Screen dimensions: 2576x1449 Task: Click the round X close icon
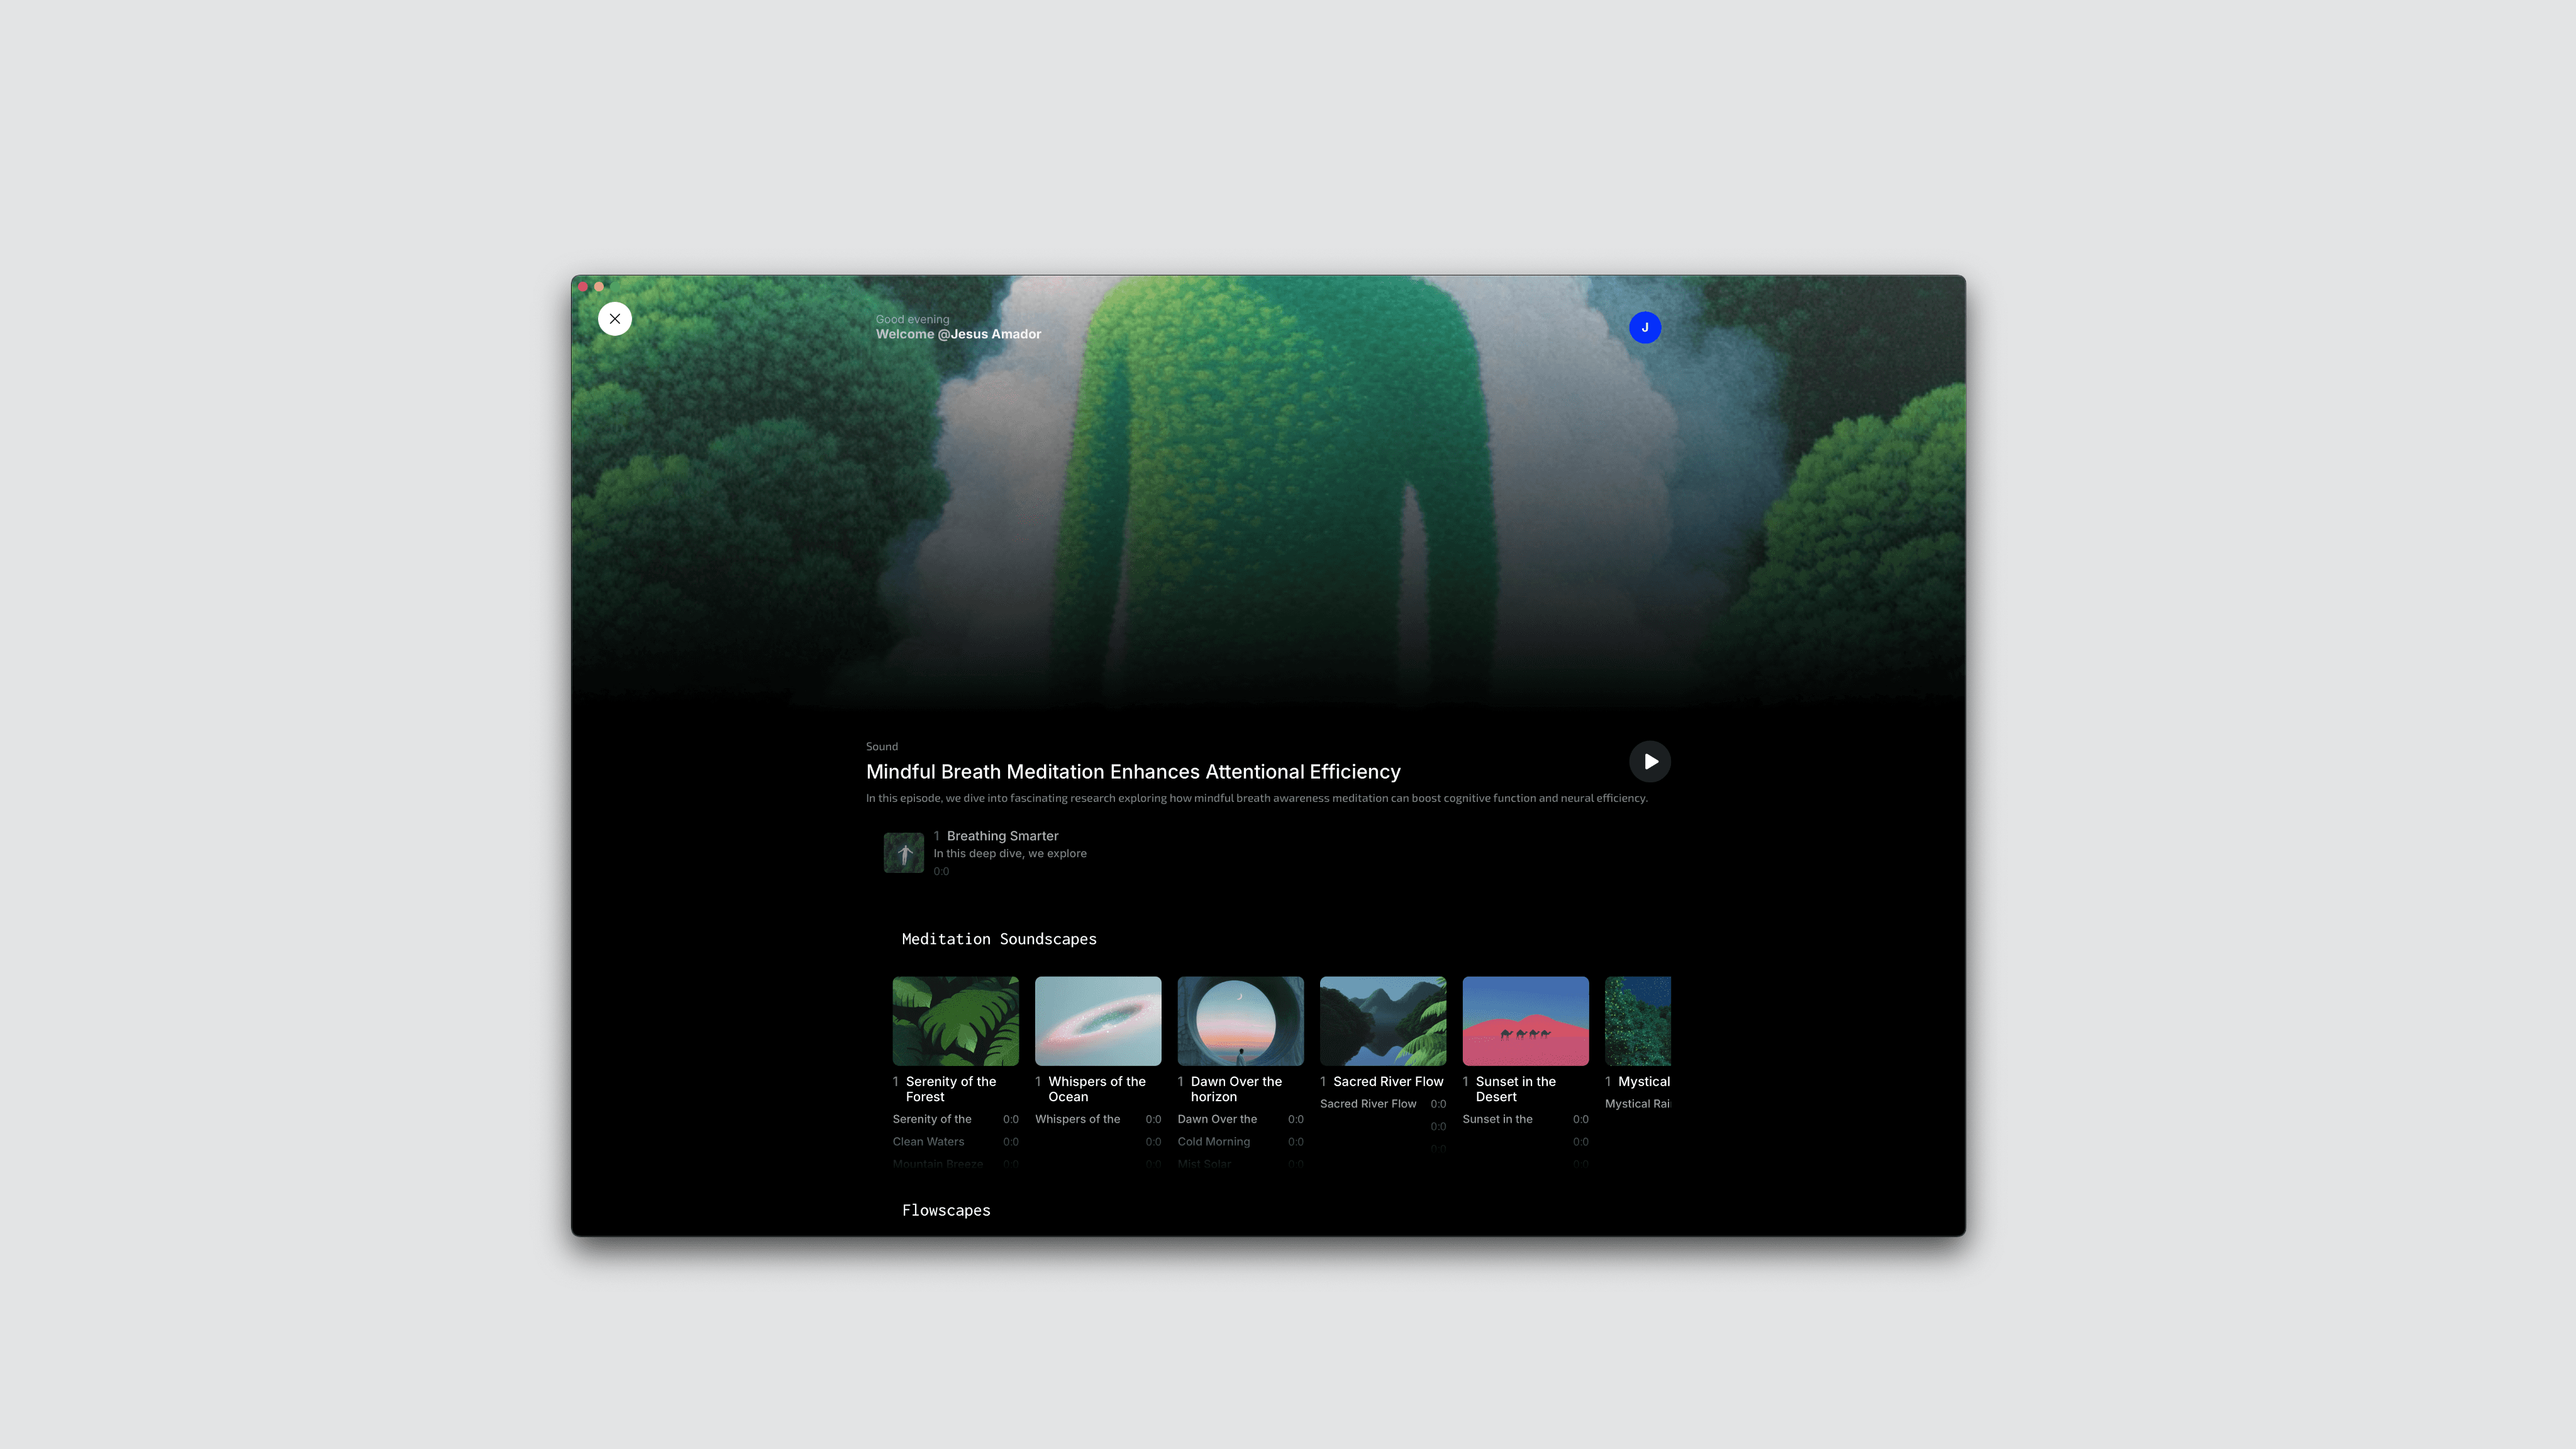(x=615, y=319)
